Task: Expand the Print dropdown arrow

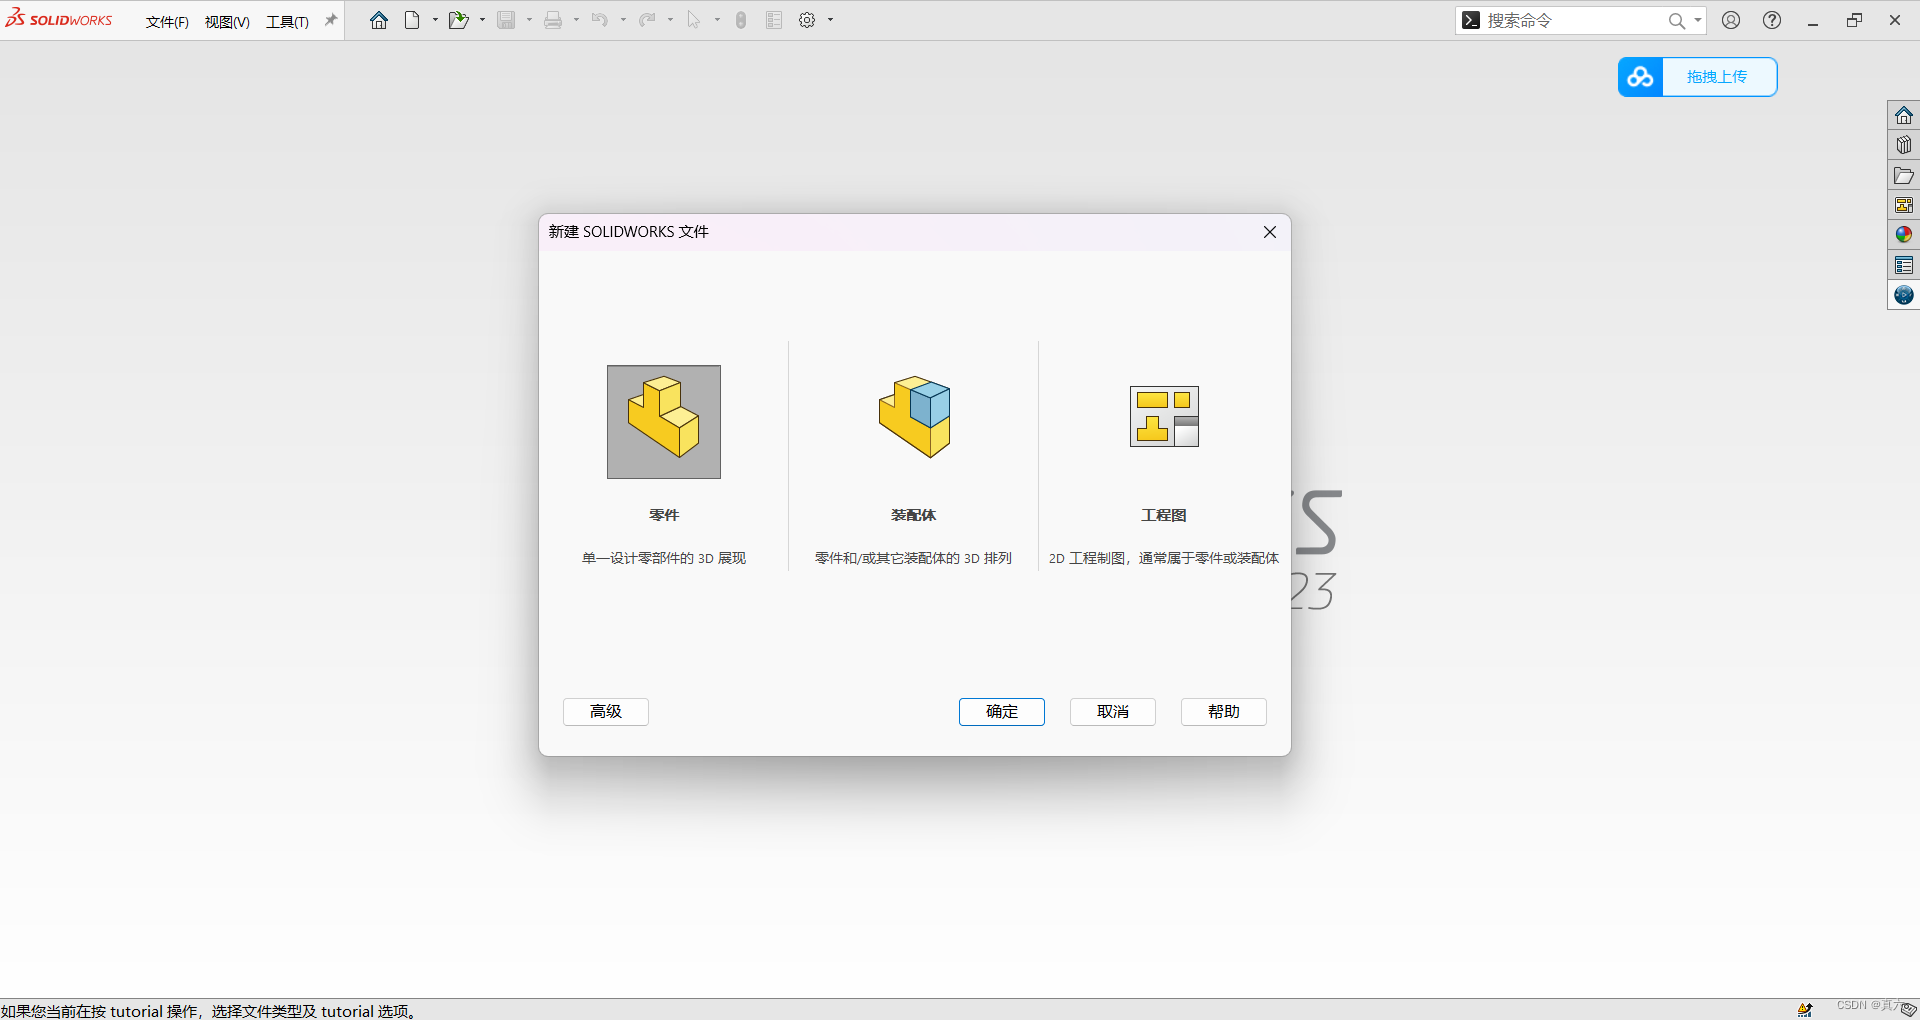Action: coord(576,20)
